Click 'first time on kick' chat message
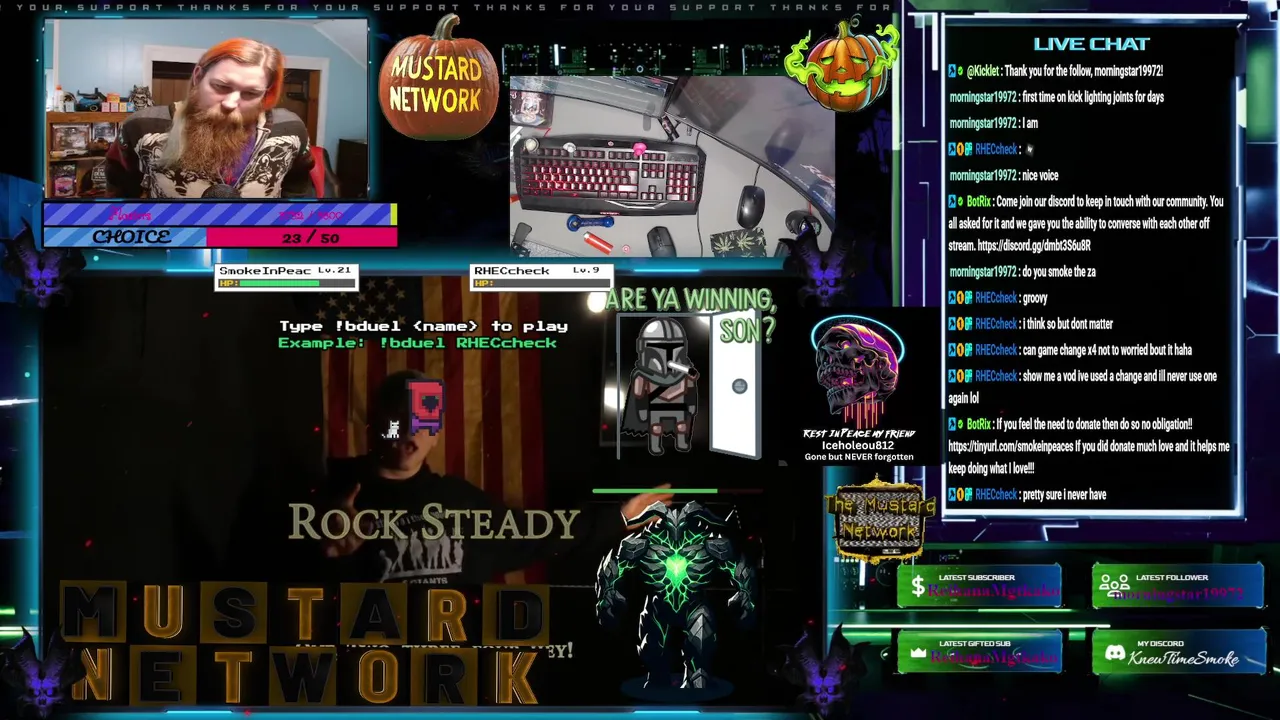1280x720 pixels. 1056,97
